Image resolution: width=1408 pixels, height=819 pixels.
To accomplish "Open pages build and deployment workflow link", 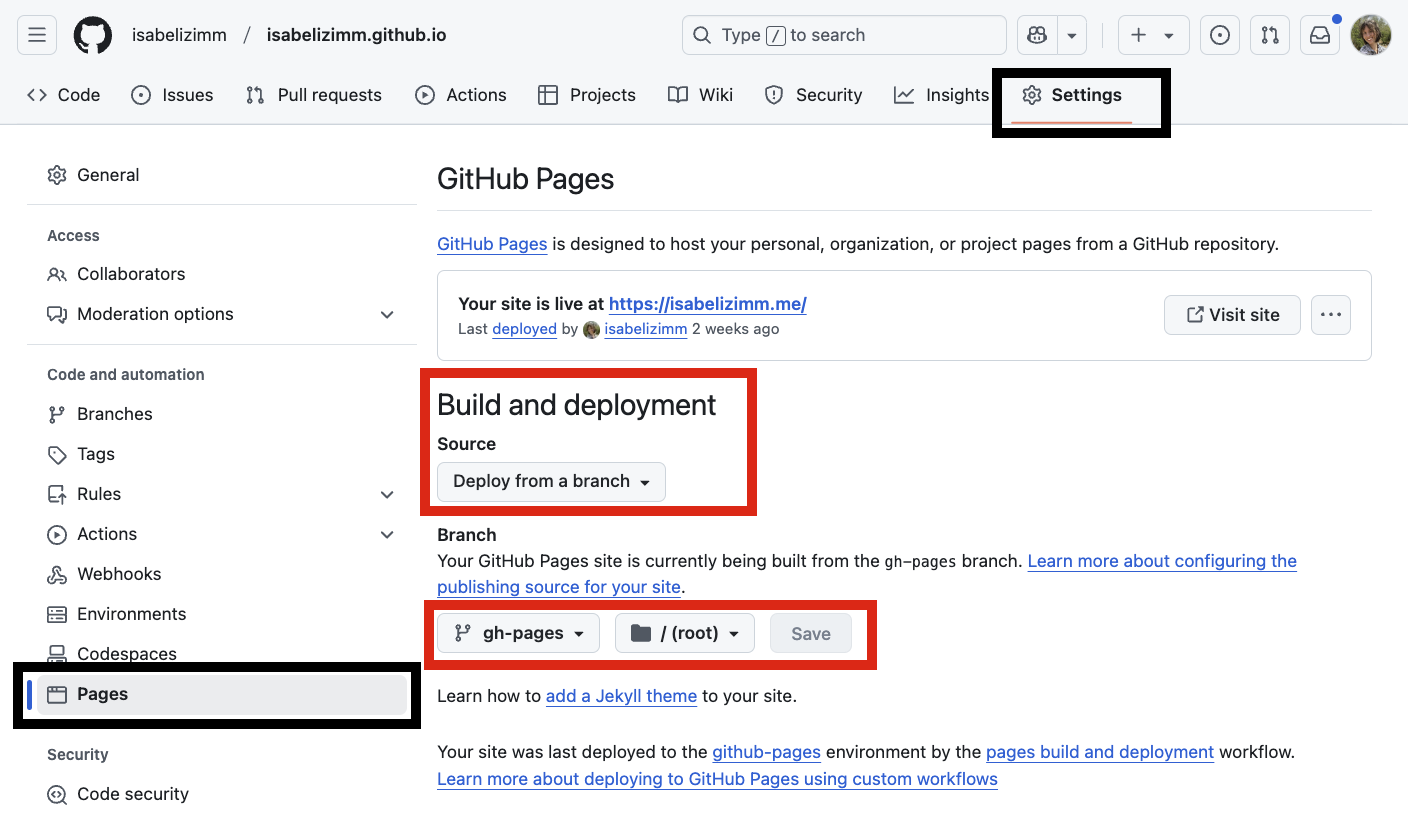I will pos(1100,752).
